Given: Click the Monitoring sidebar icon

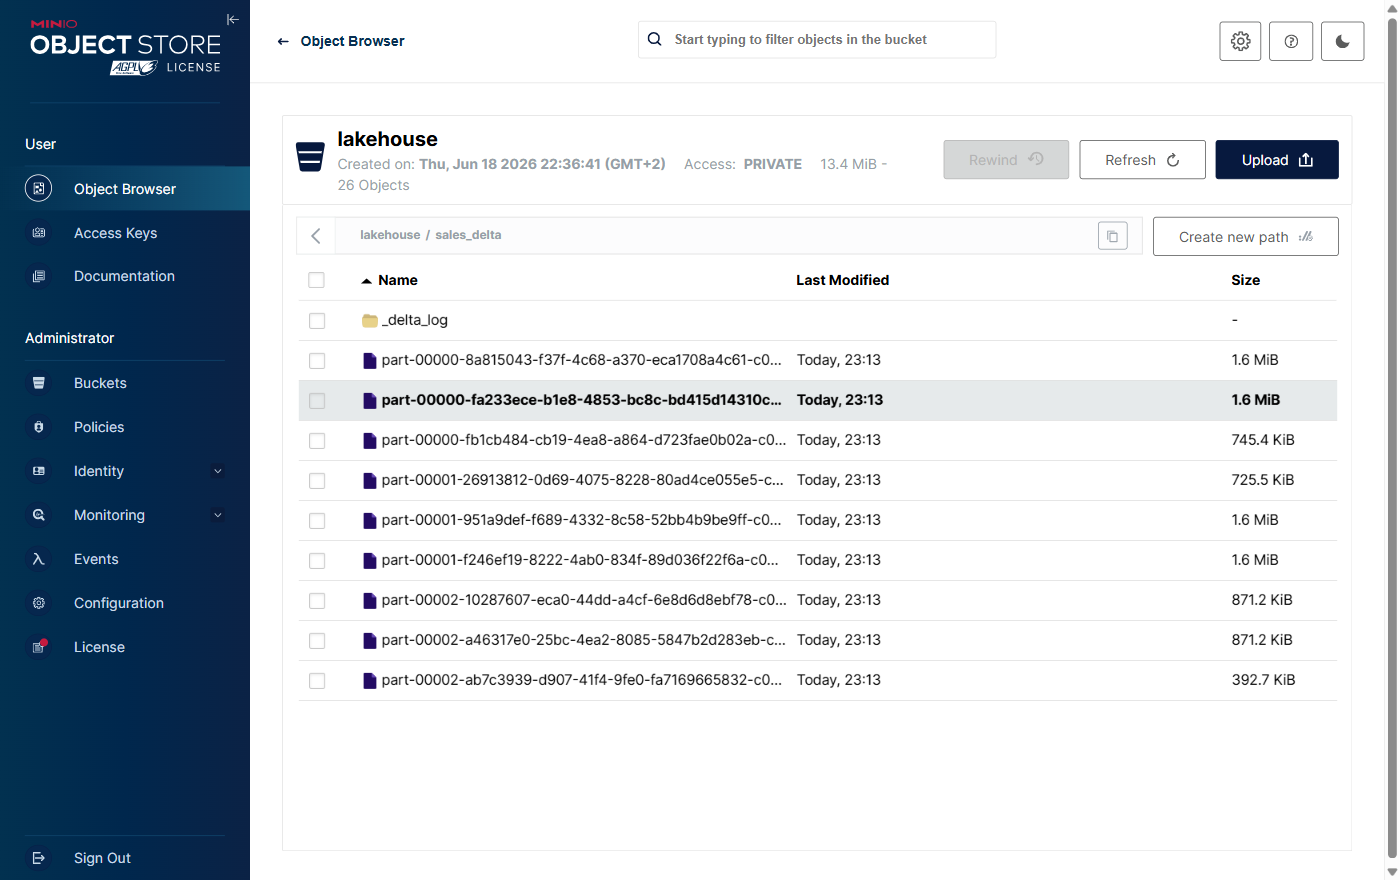Looking at the screenshot, I should [39, 515].
